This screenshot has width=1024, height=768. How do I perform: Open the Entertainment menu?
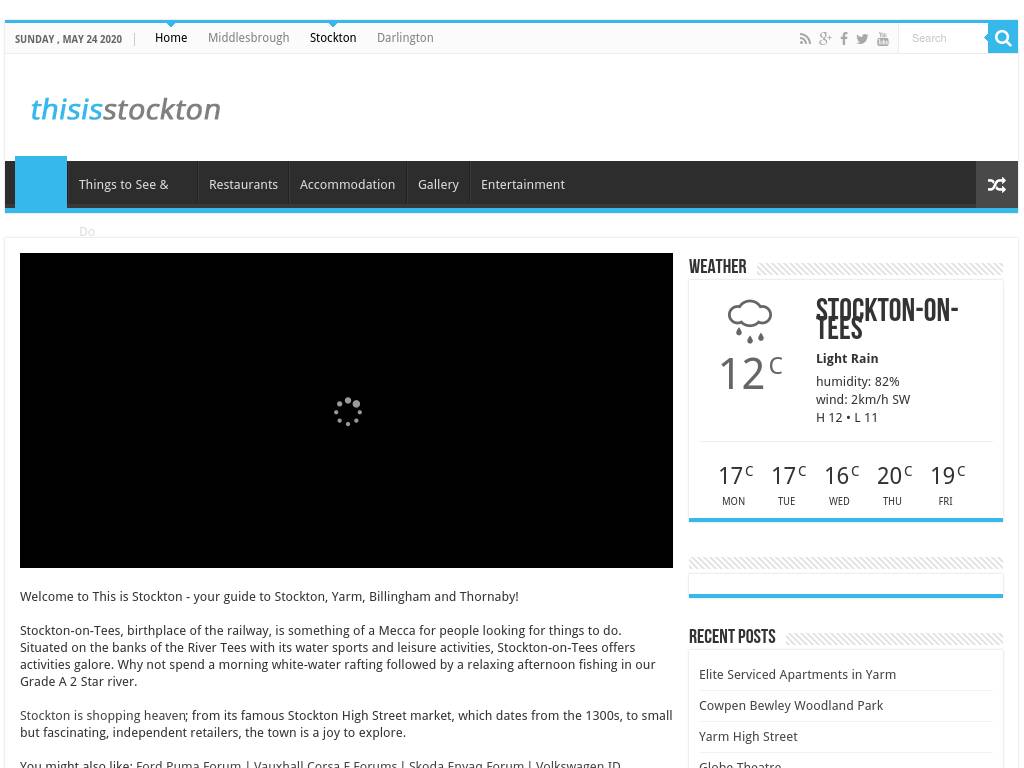[x=522, y=185]
